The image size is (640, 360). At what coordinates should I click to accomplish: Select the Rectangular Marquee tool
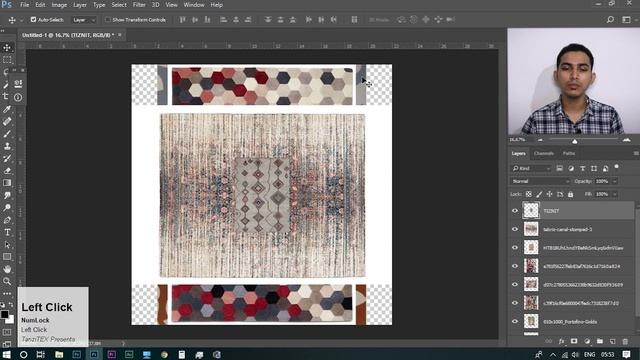point(7,60)
